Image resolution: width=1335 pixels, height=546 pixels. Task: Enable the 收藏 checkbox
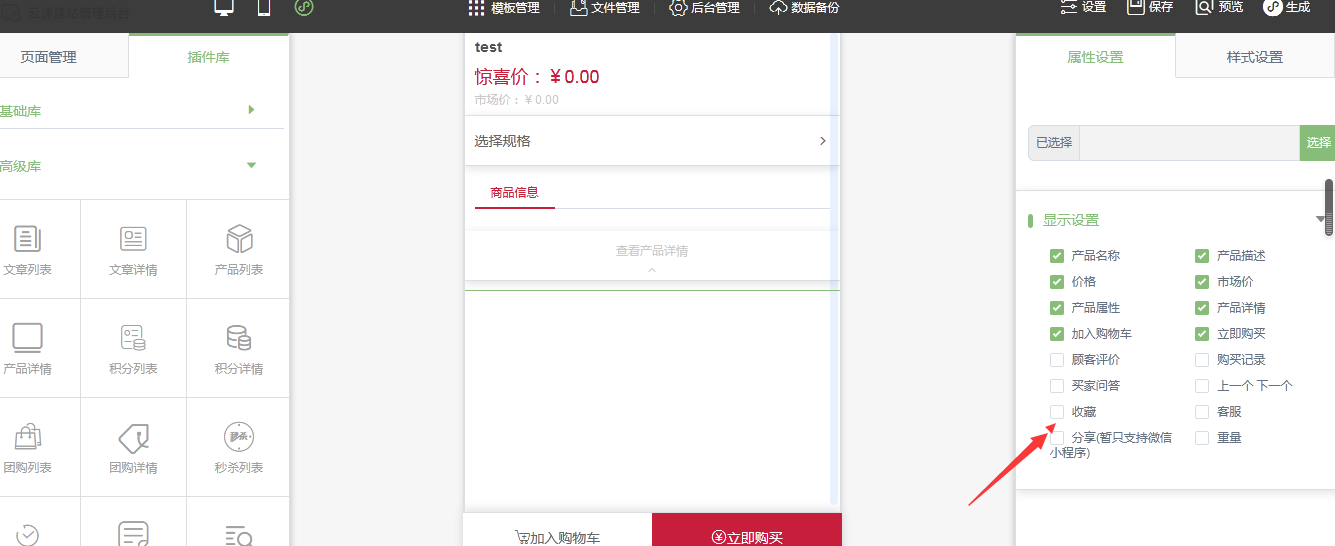pos(1057,412)
